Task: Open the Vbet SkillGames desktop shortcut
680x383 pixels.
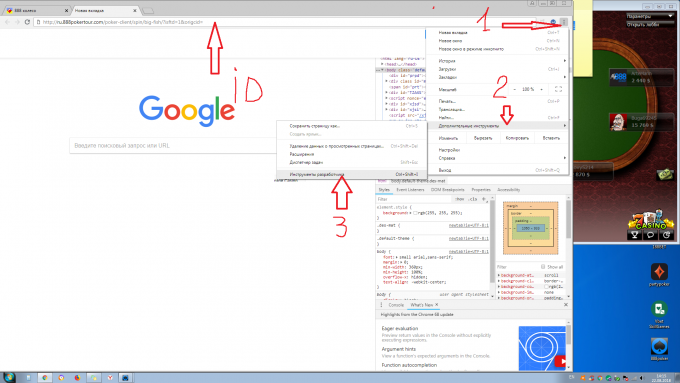Action: point(659,314)
